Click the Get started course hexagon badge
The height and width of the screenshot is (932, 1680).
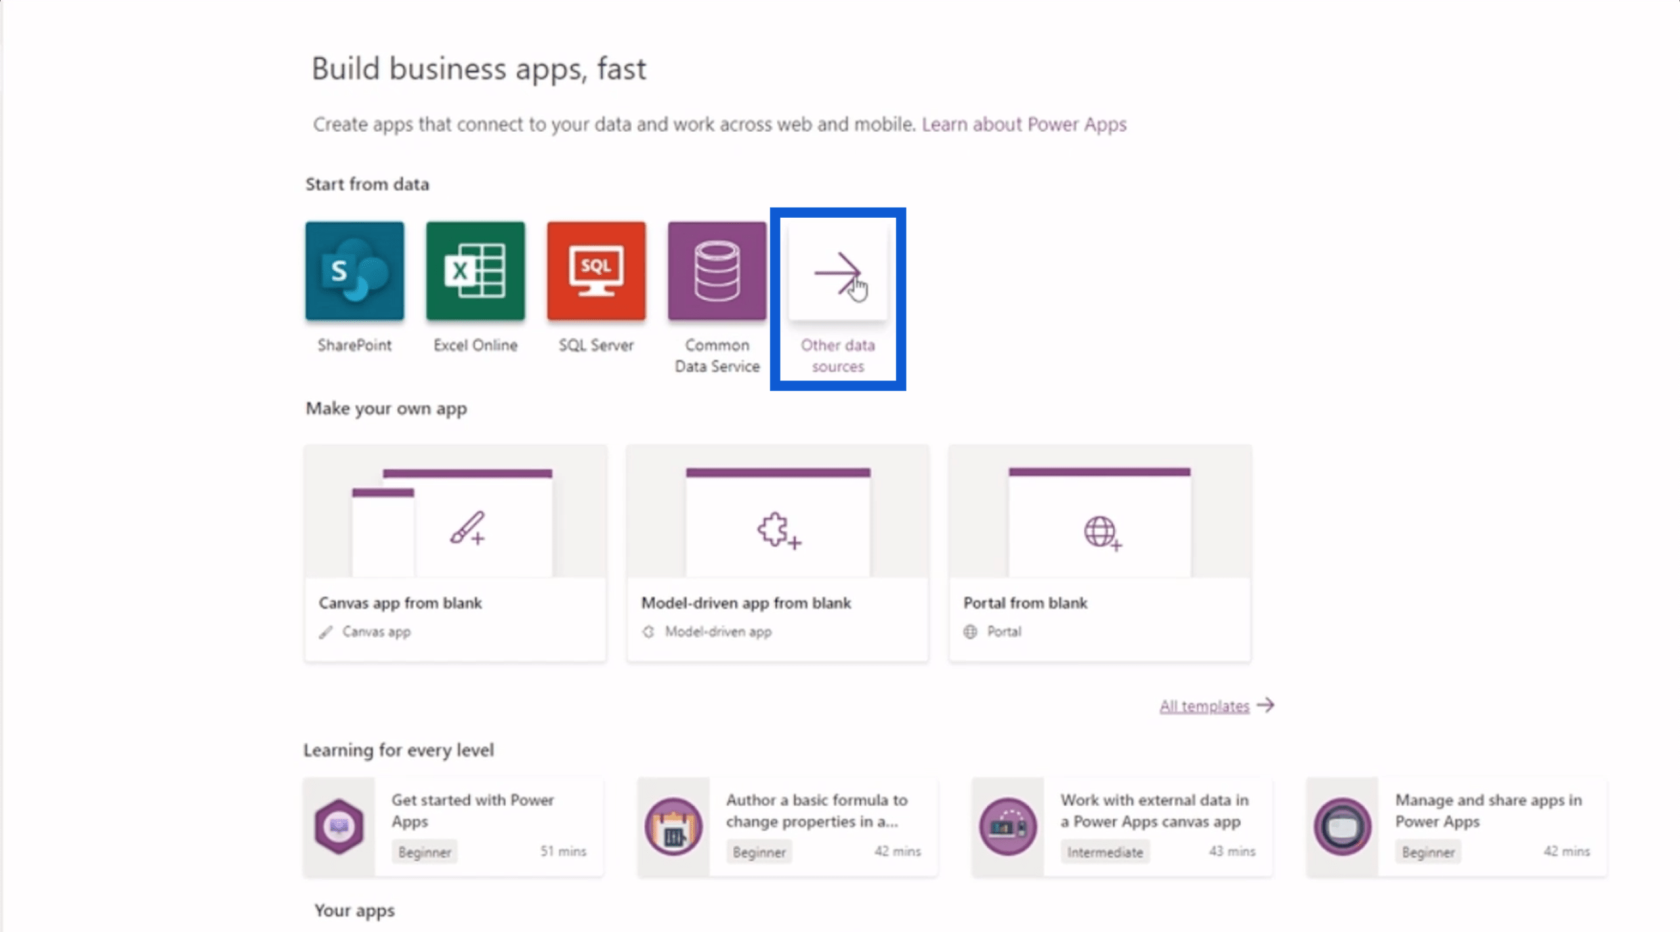coord(339,827)
